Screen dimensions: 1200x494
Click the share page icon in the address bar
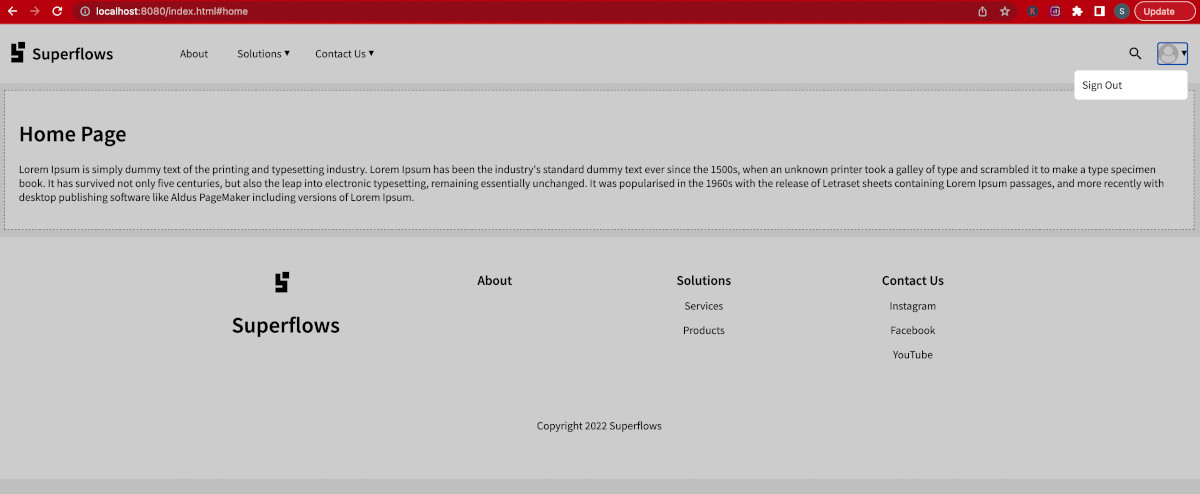click(x=982, y=11)
